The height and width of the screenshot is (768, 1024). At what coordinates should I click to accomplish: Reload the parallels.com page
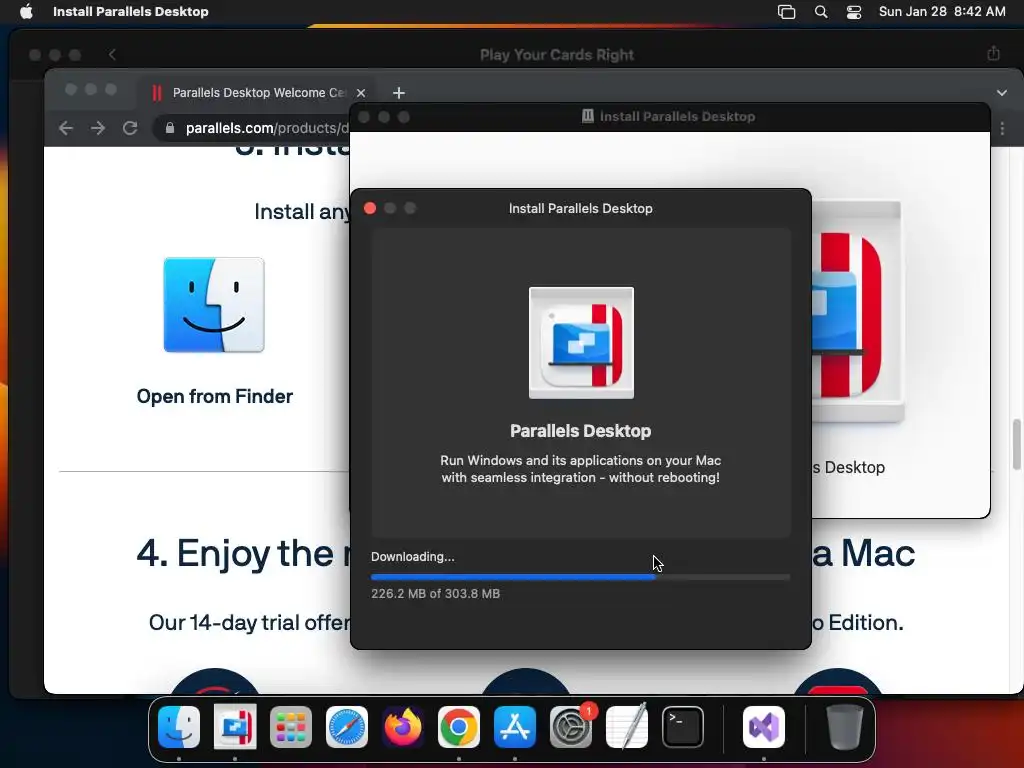click(130, 128)
